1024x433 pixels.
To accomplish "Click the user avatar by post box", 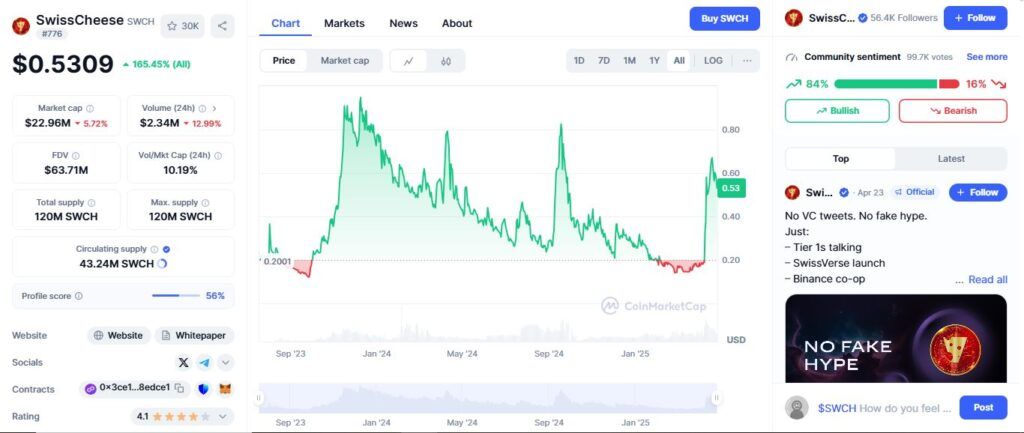I will pyautogui.click(x=797, y=408).
